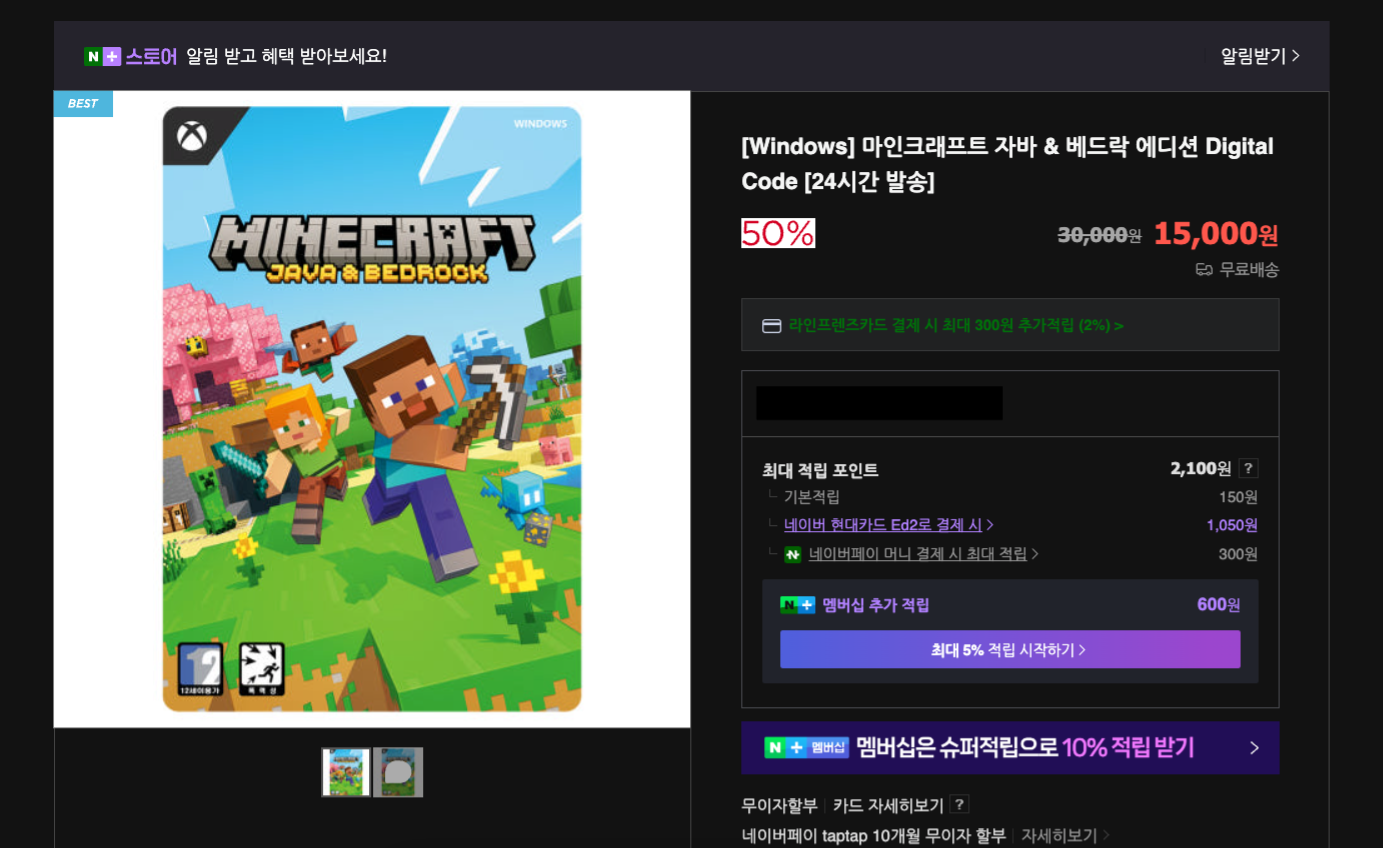Viewport: 1383px width, 848px height.
Task: Click the Naver Pay N icon
Action: point(793,554)
